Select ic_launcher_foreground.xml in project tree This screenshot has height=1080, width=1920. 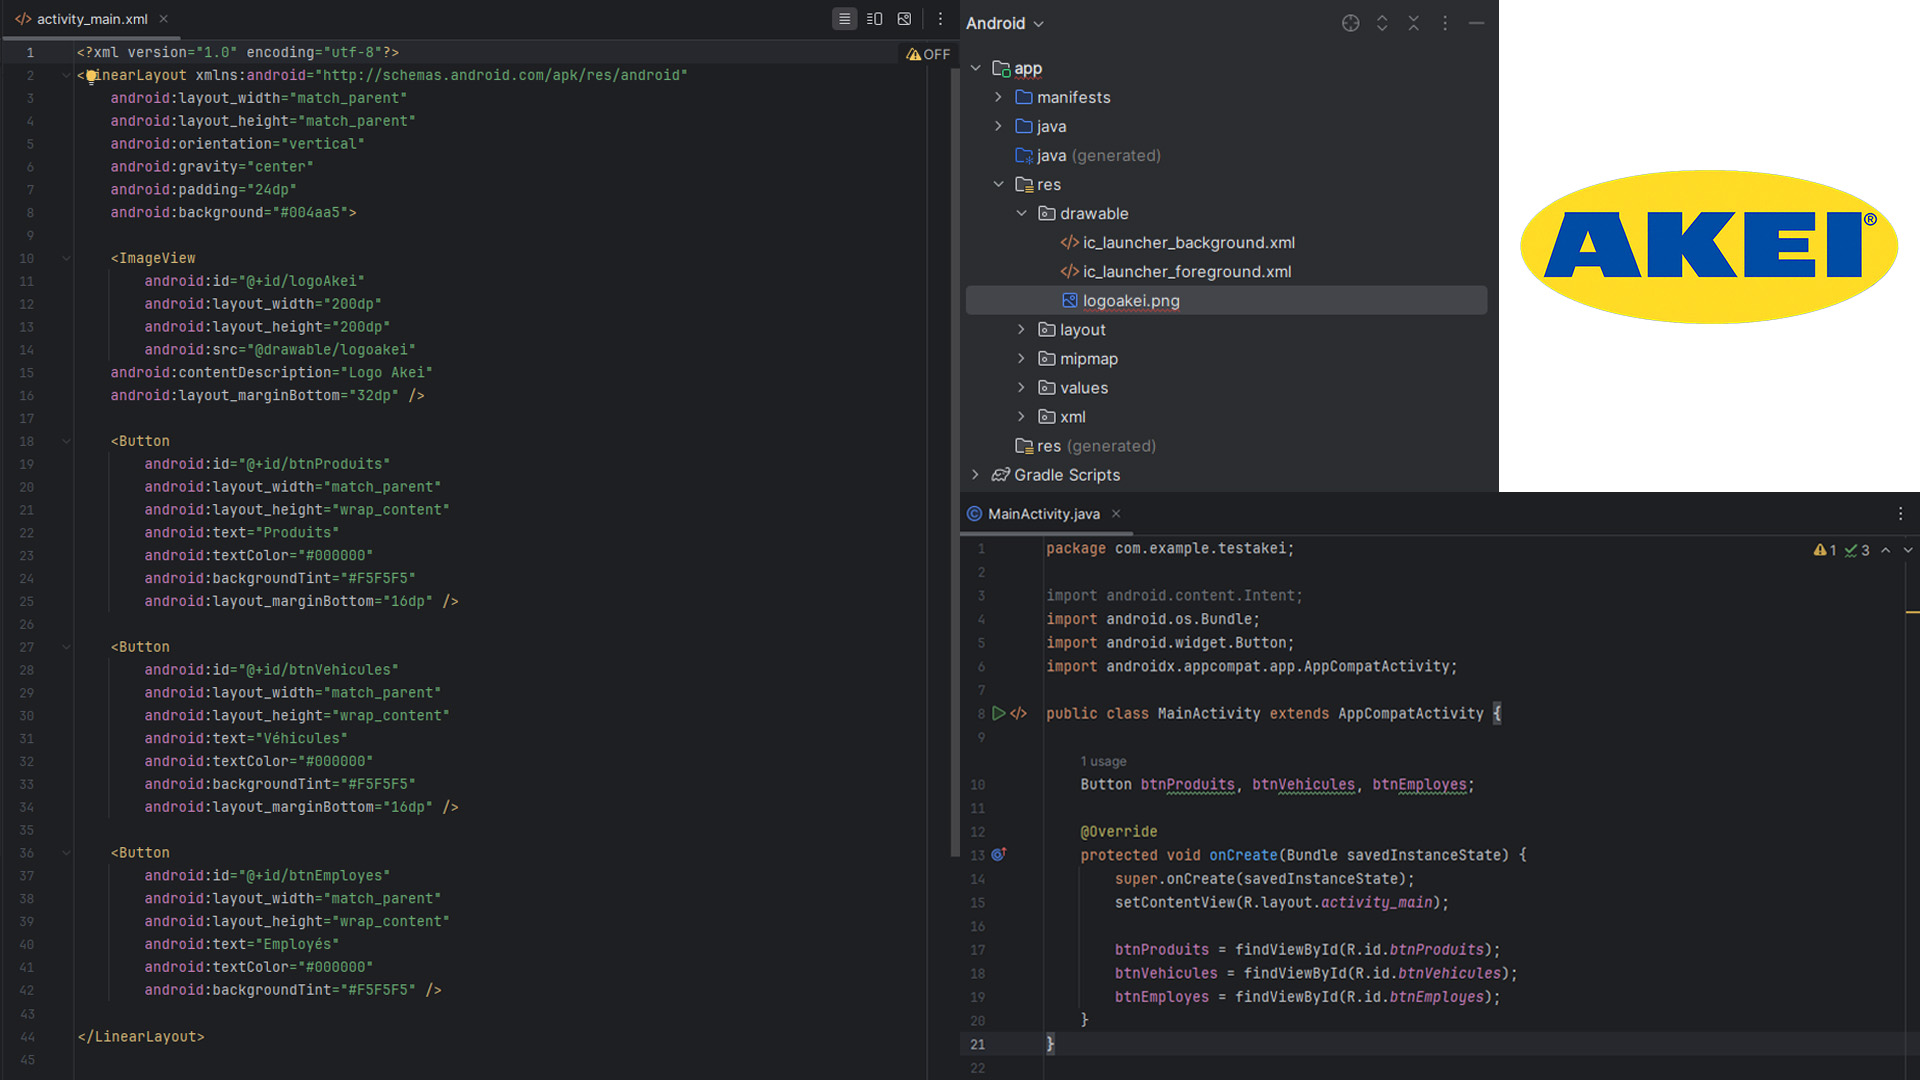[x=1186, y=272]
